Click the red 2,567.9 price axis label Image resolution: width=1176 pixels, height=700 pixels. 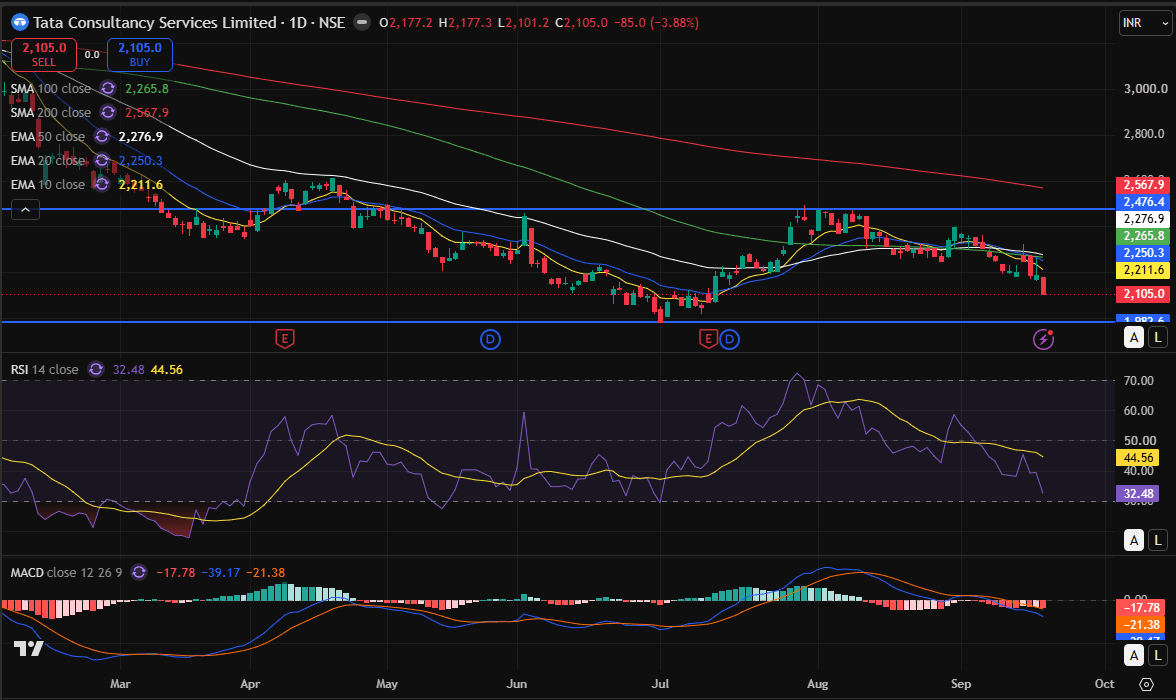tap(1143, 185)
